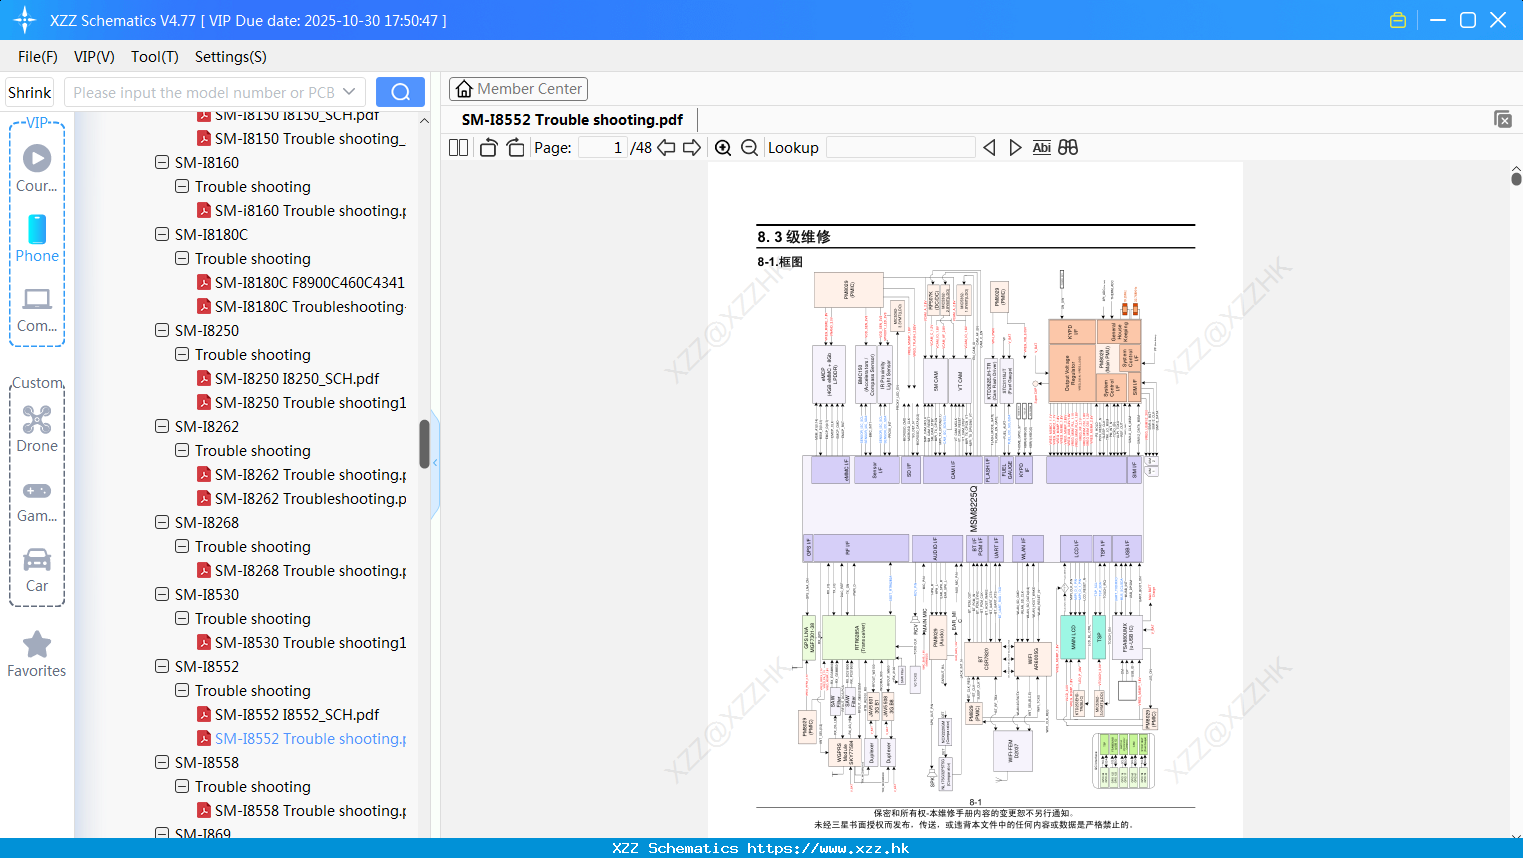Zoom out of the PDF
The image size is (1523, 858).
(749, 148)
